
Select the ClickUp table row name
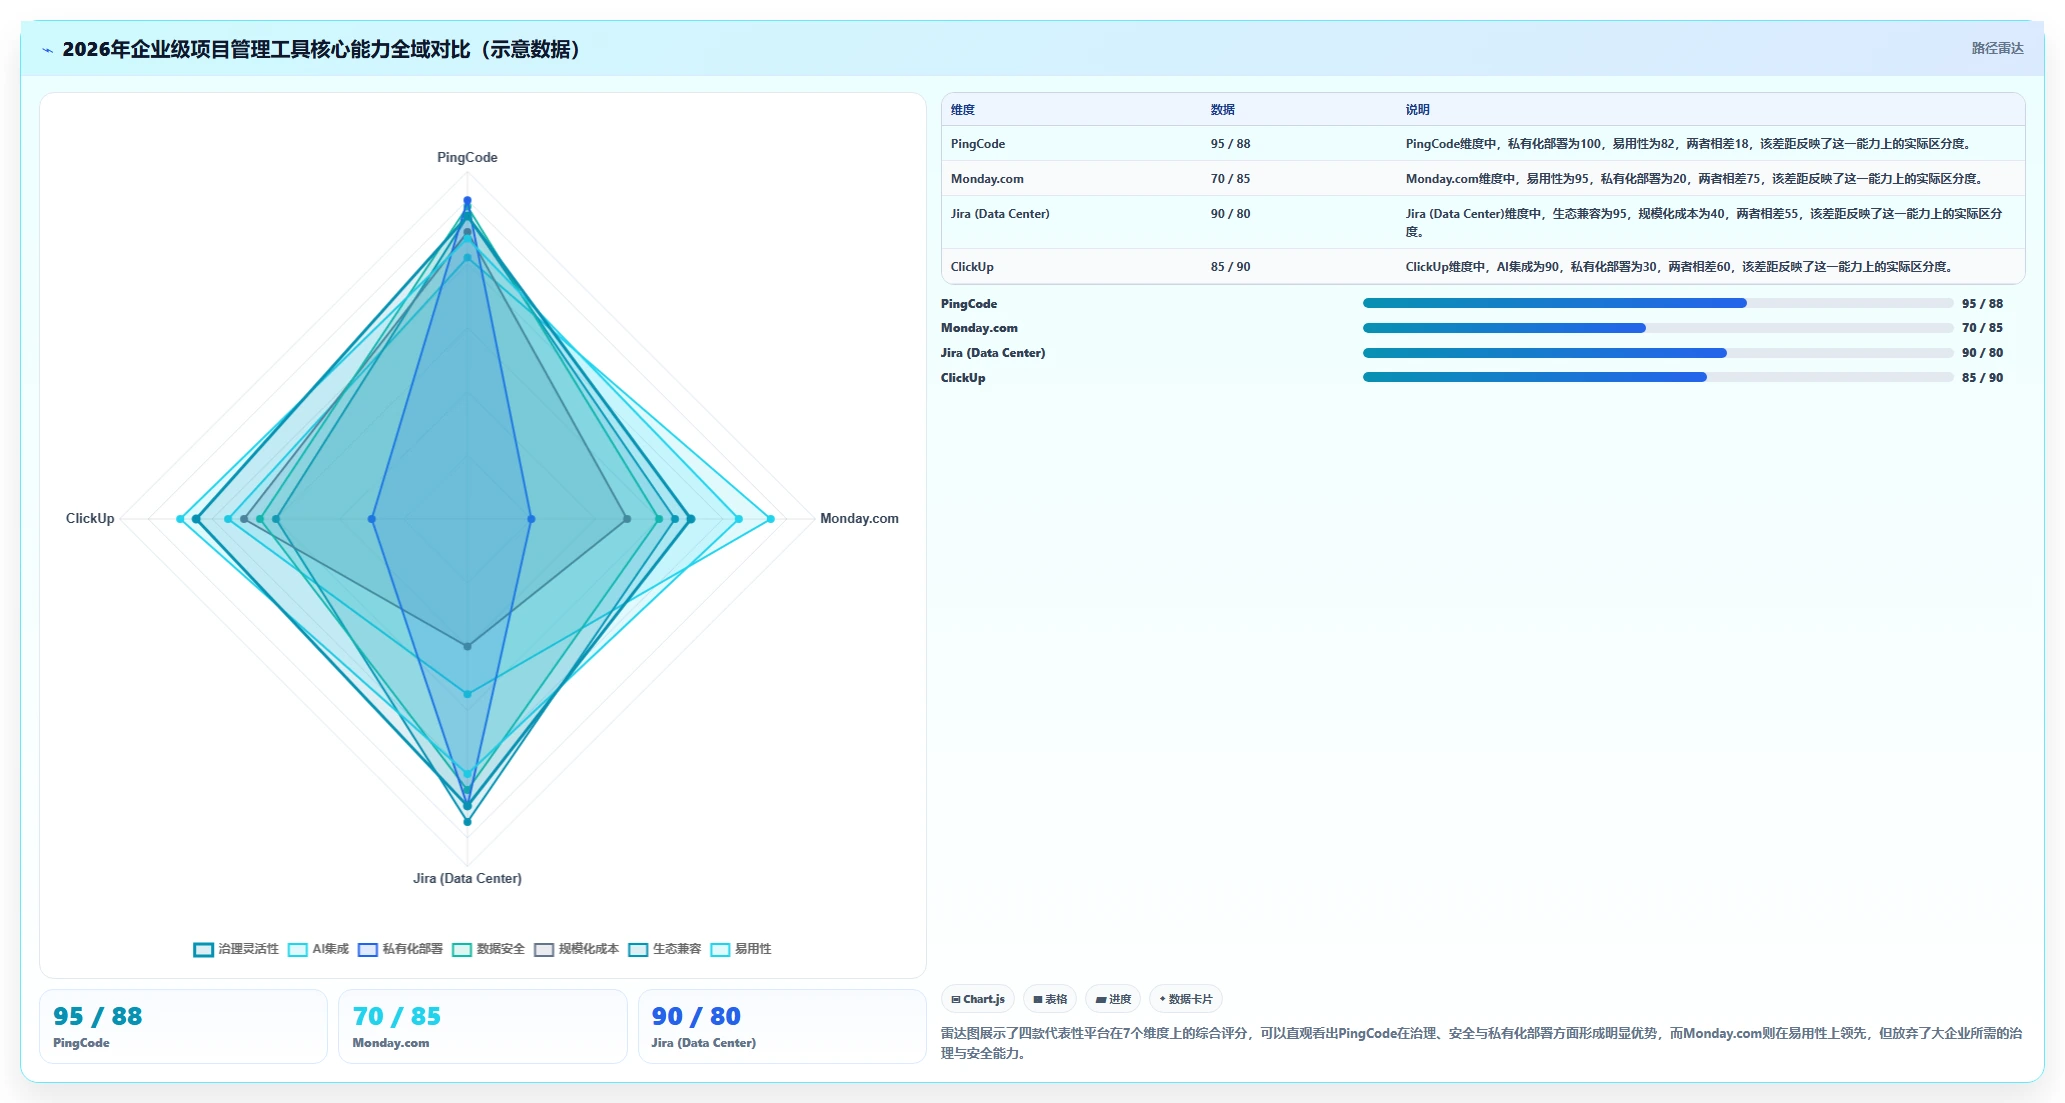pos(972,267)
